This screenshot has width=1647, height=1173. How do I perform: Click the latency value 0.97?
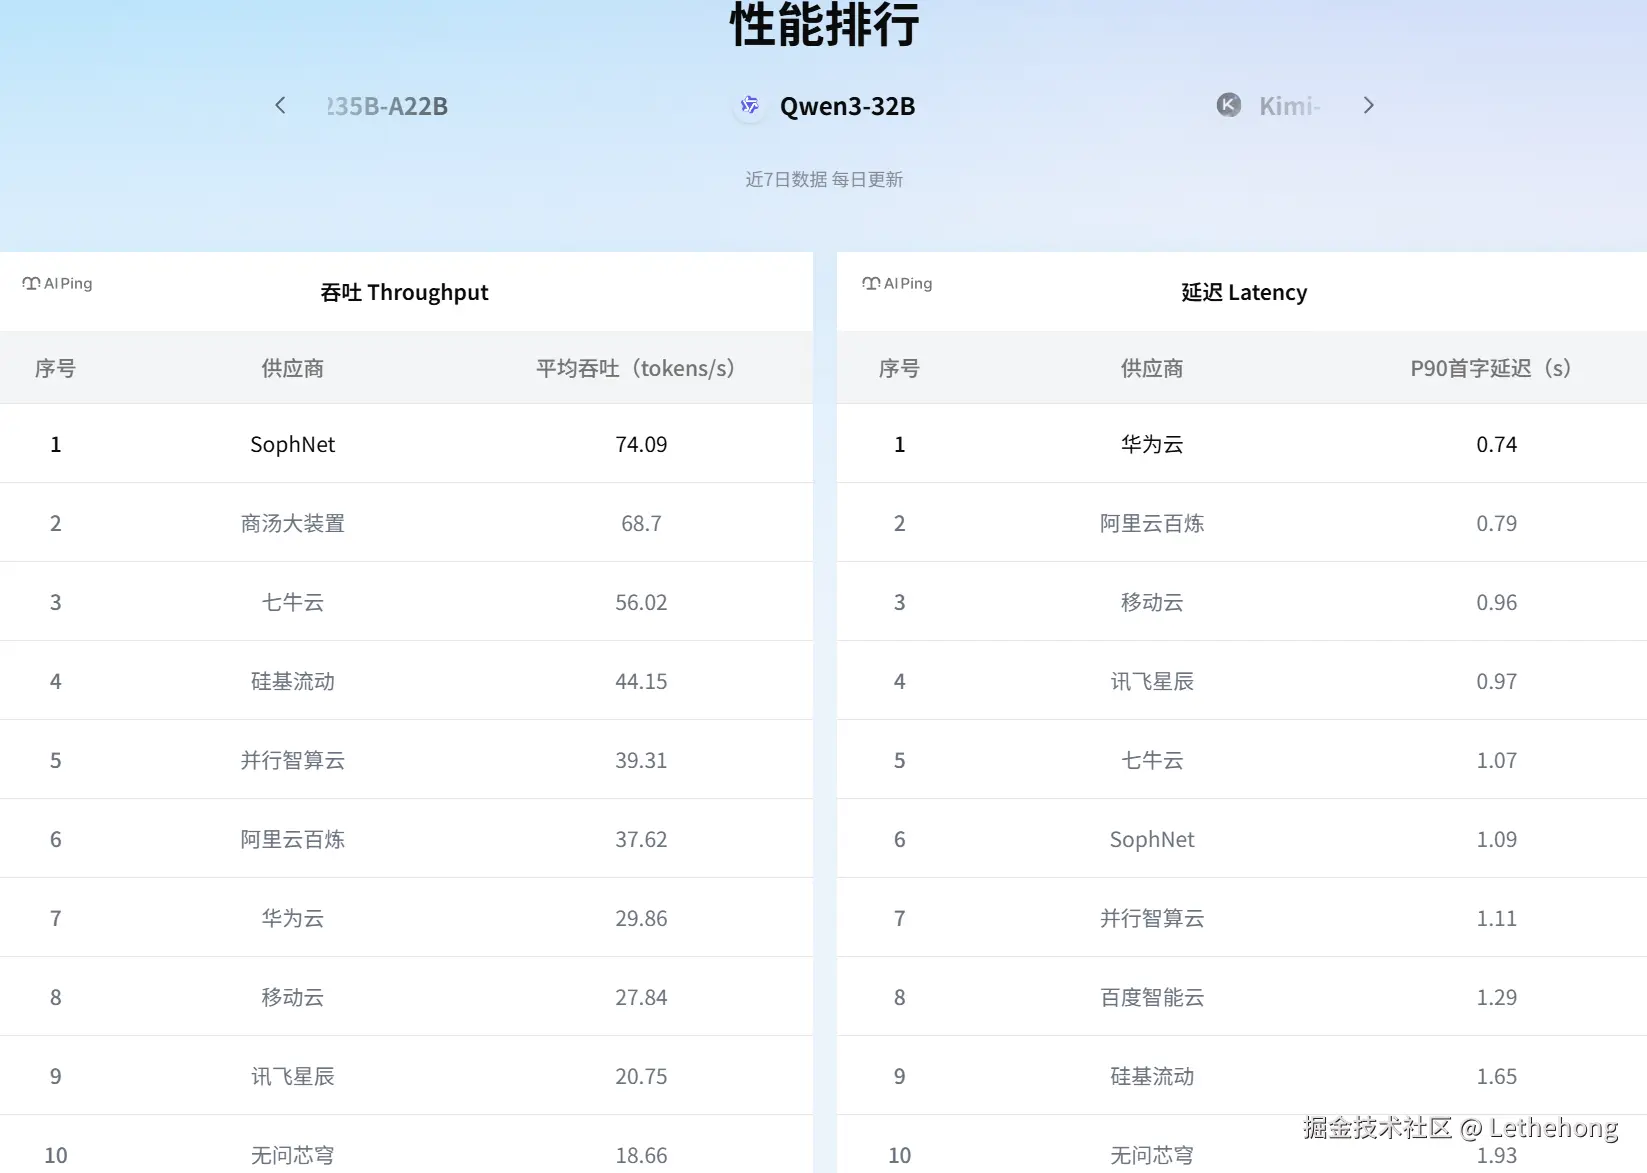1497,681
